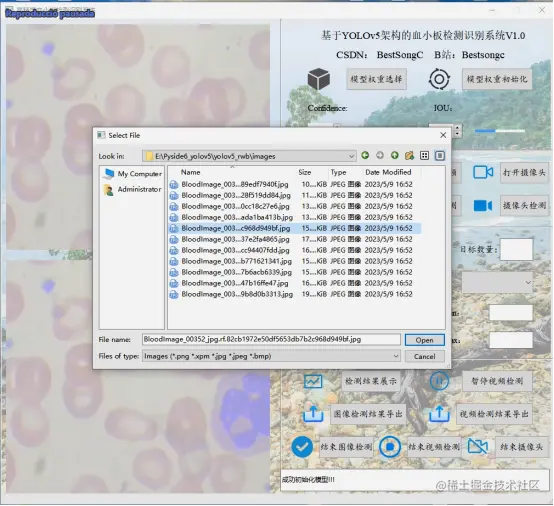
Task: Click the Cancel button
Action: pyautogui.click(x=424, y=357)
